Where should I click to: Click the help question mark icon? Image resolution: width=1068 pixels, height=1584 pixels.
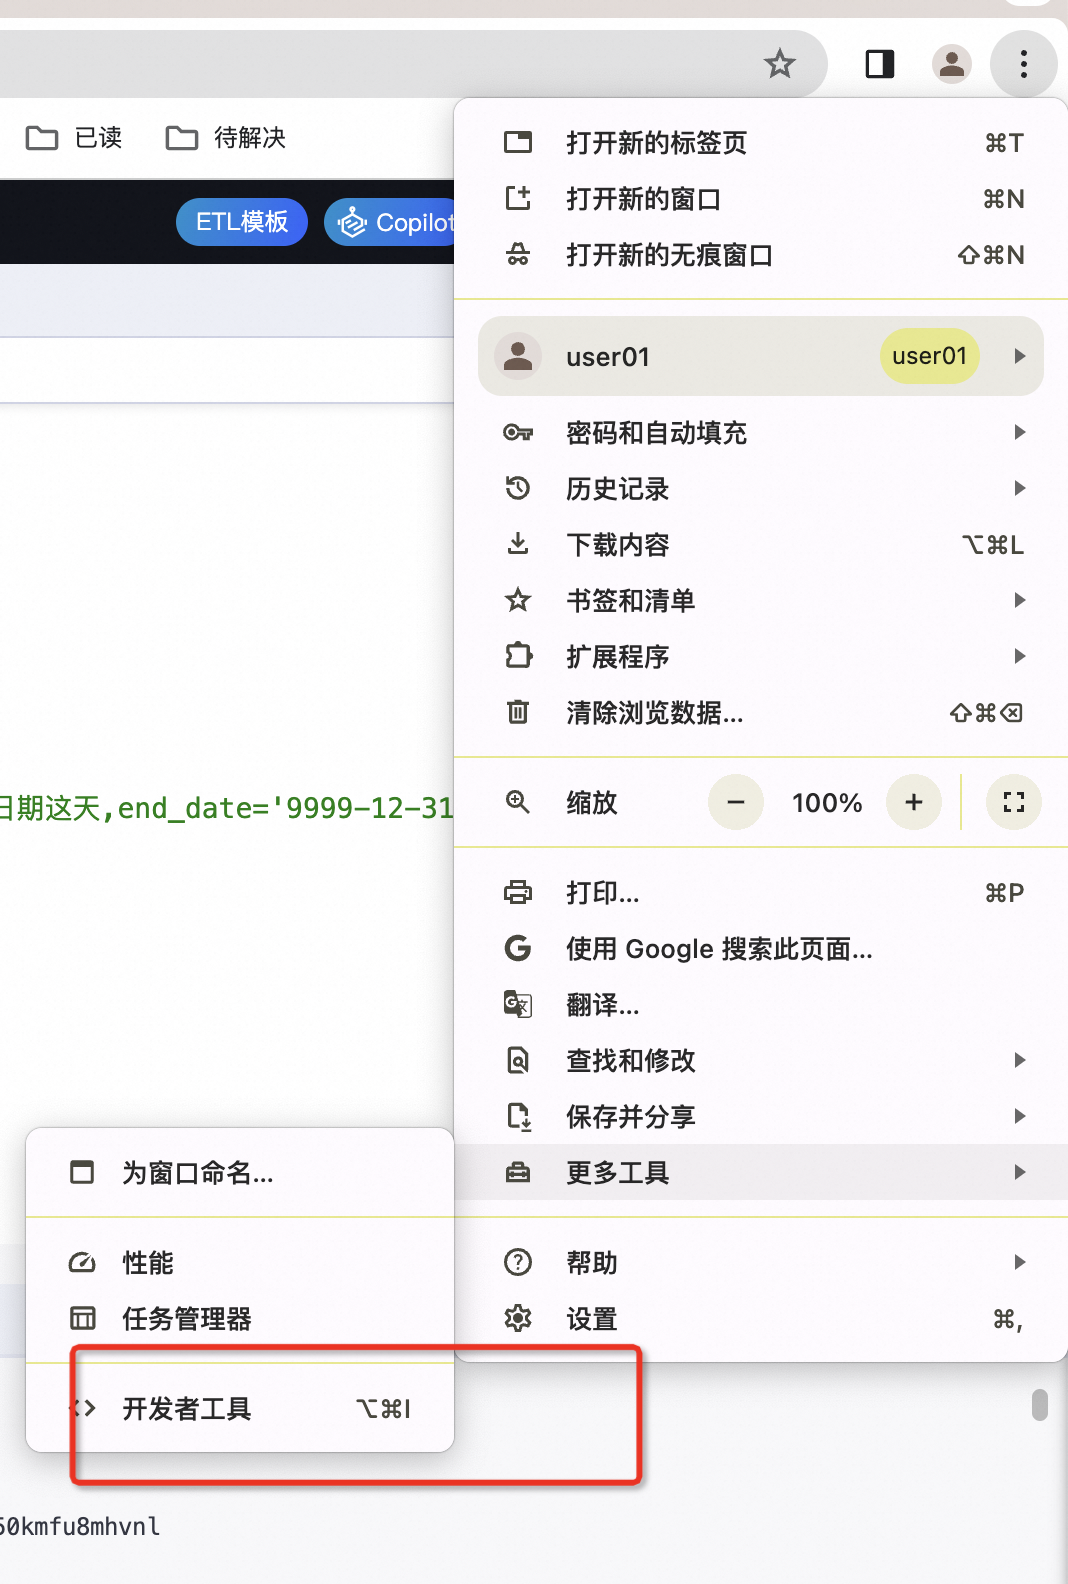(518, 1262)
